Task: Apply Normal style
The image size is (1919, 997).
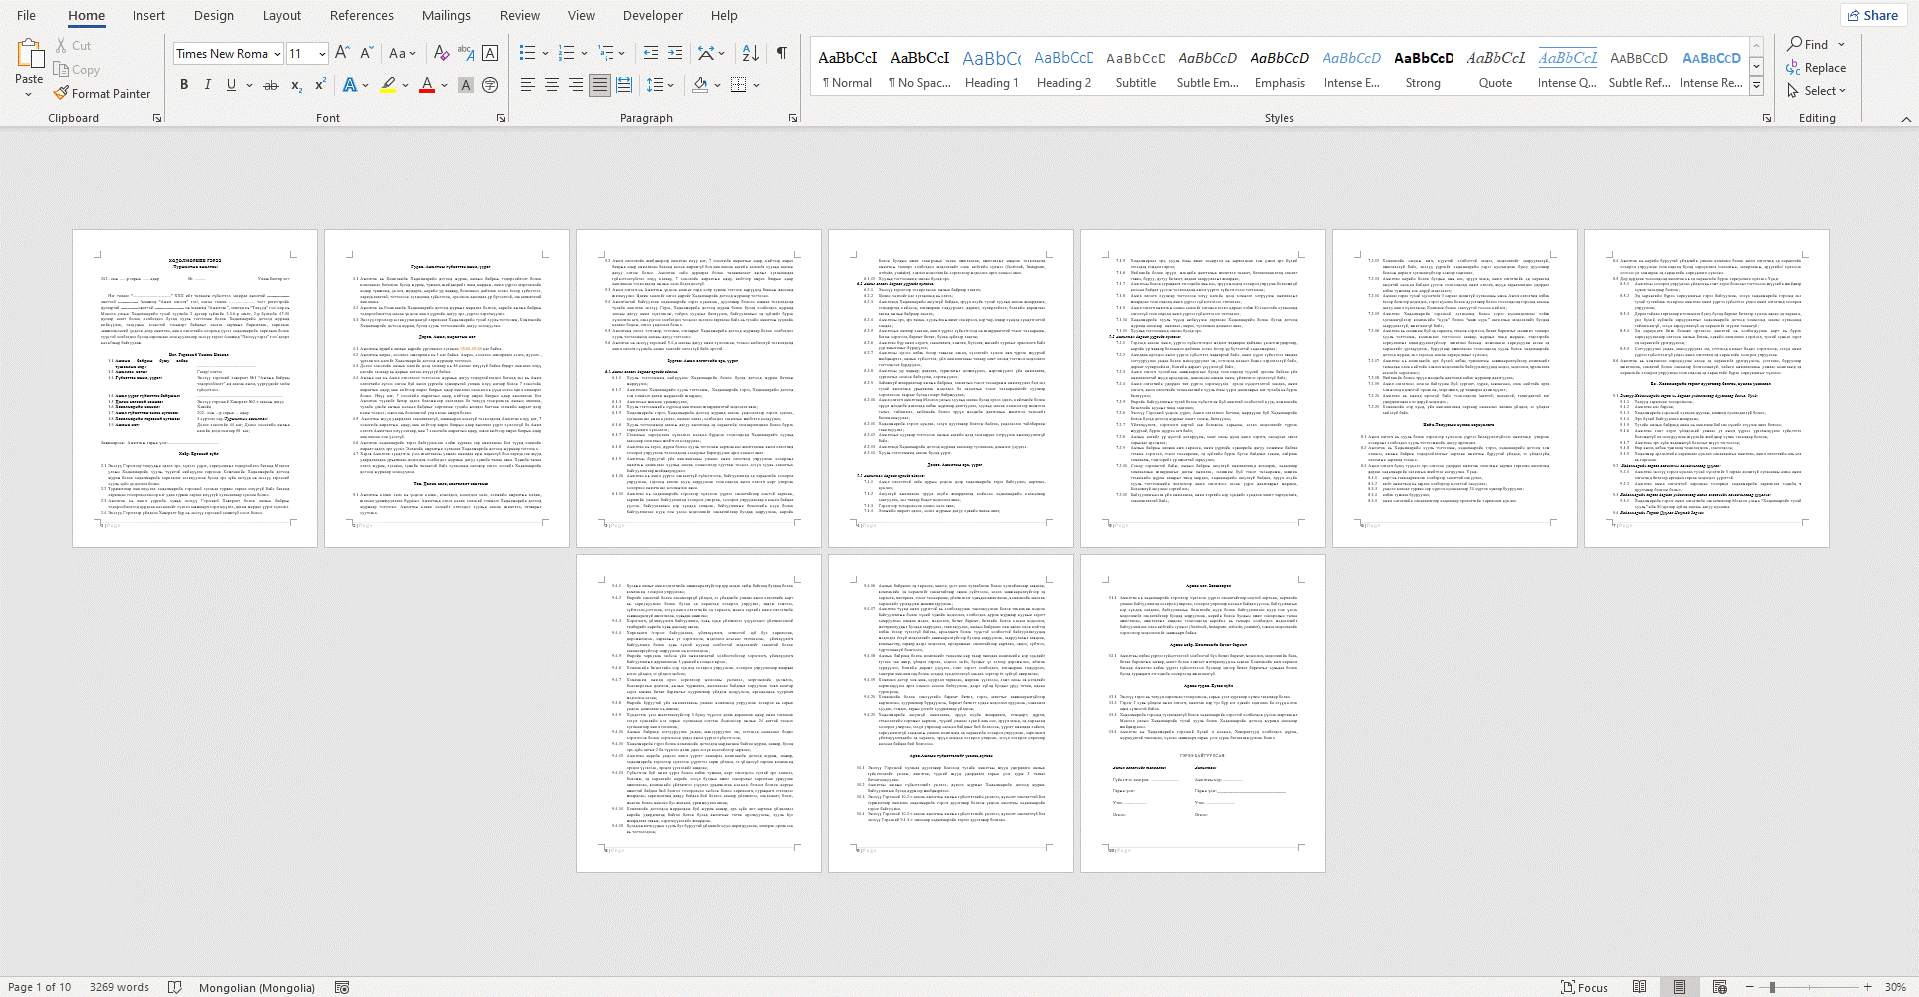Action: click(x=848, y=68)
